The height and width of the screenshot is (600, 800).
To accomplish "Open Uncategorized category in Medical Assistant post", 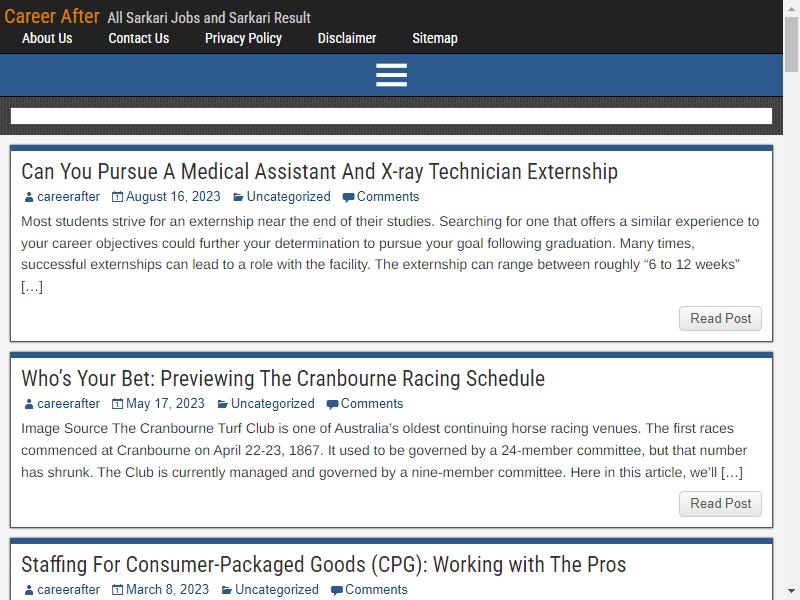I will click(x=288, y=196).
